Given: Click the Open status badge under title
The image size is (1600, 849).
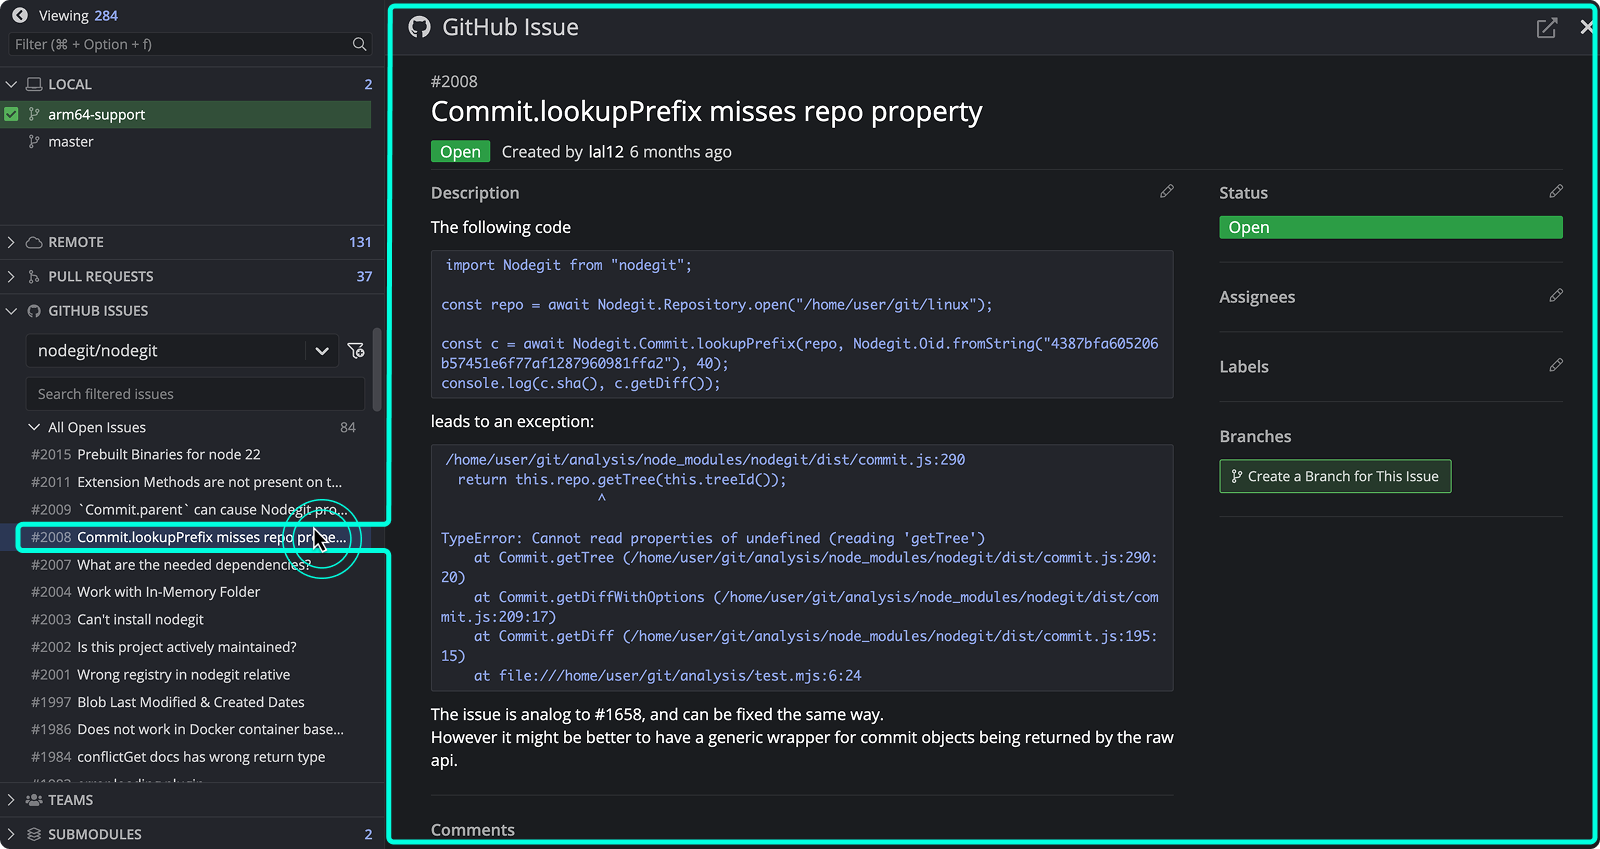Looking at the screenshot, I should (x=461, y=152).
